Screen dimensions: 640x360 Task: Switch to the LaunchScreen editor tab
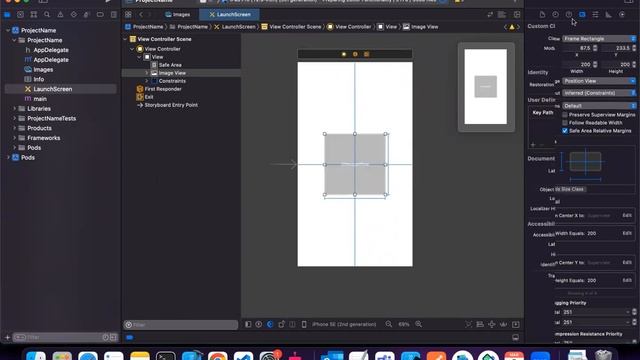point(229,15)
